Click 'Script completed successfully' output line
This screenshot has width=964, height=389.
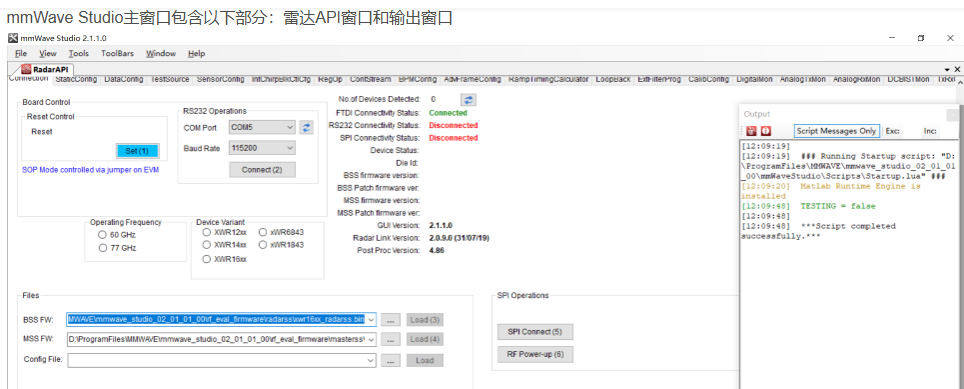[x=818, y=231]
